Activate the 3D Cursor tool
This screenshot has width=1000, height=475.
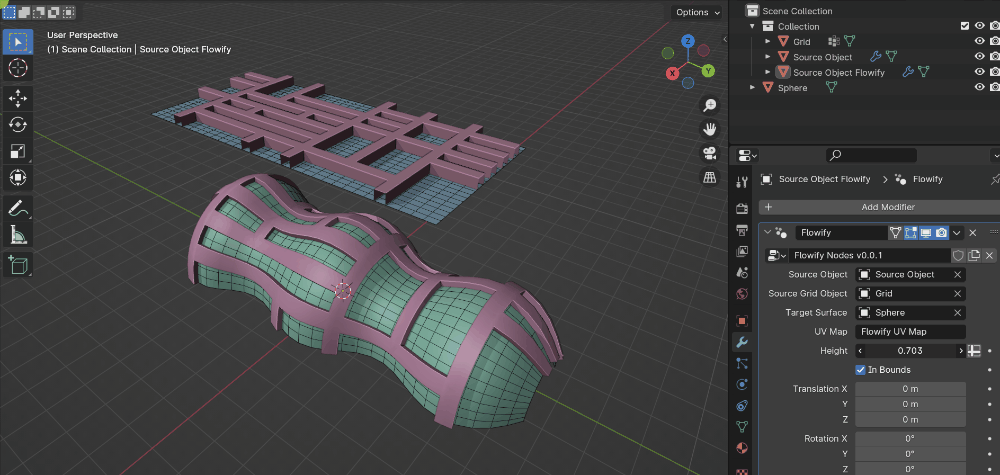click(18, 67)
